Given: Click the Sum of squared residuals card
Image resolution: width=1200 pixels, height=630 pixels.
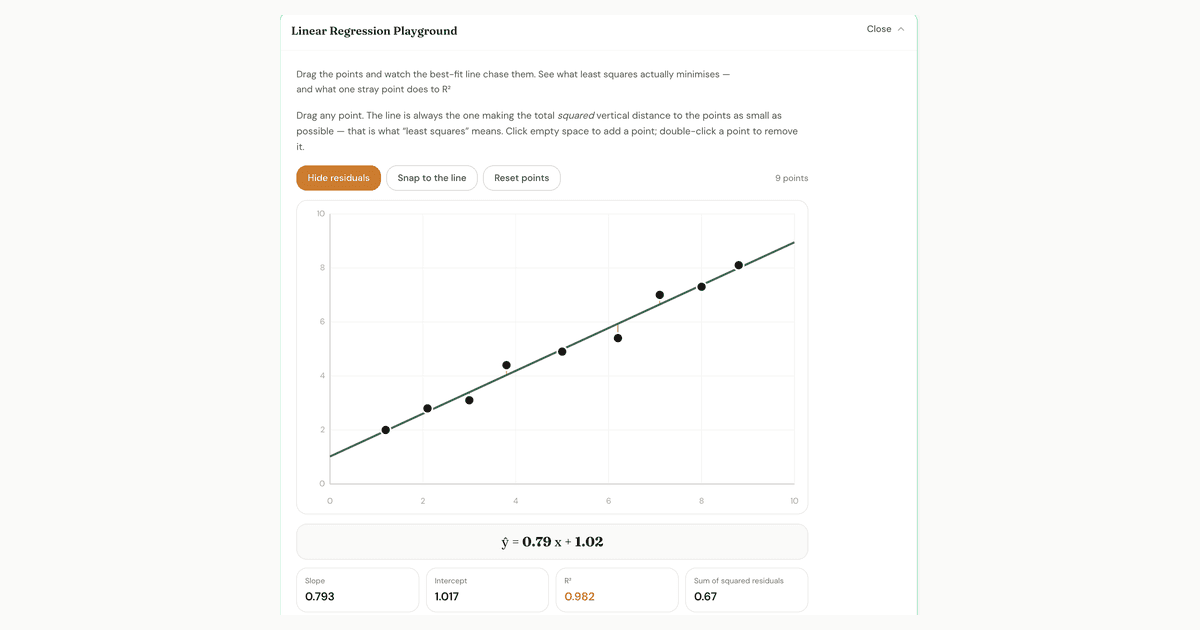Looking at the screenshot, I should 747,590.
